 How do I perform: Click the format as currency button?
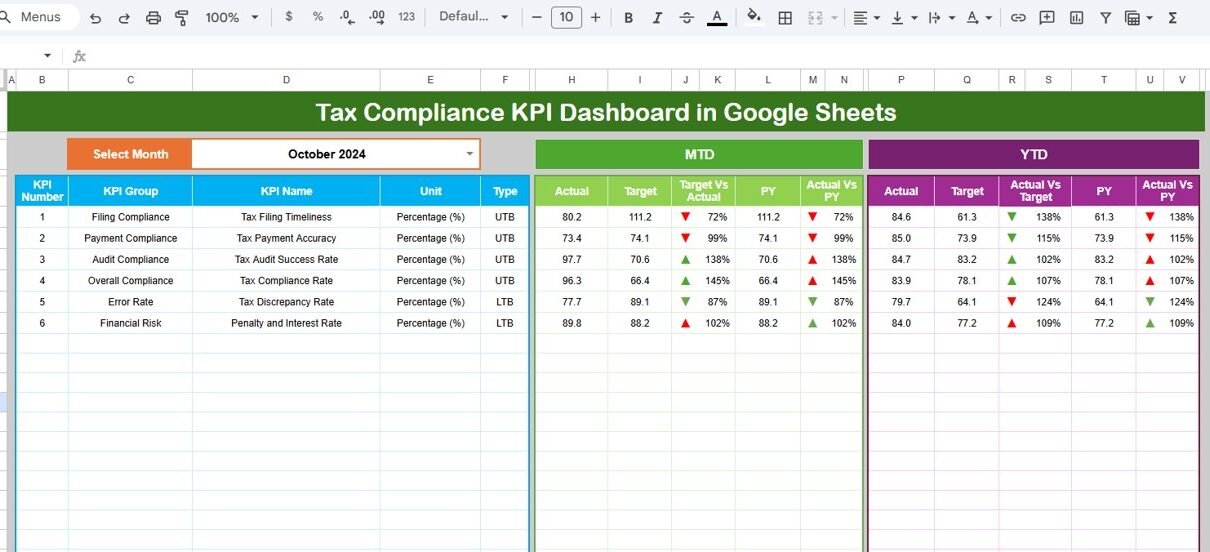pos(289,18)
